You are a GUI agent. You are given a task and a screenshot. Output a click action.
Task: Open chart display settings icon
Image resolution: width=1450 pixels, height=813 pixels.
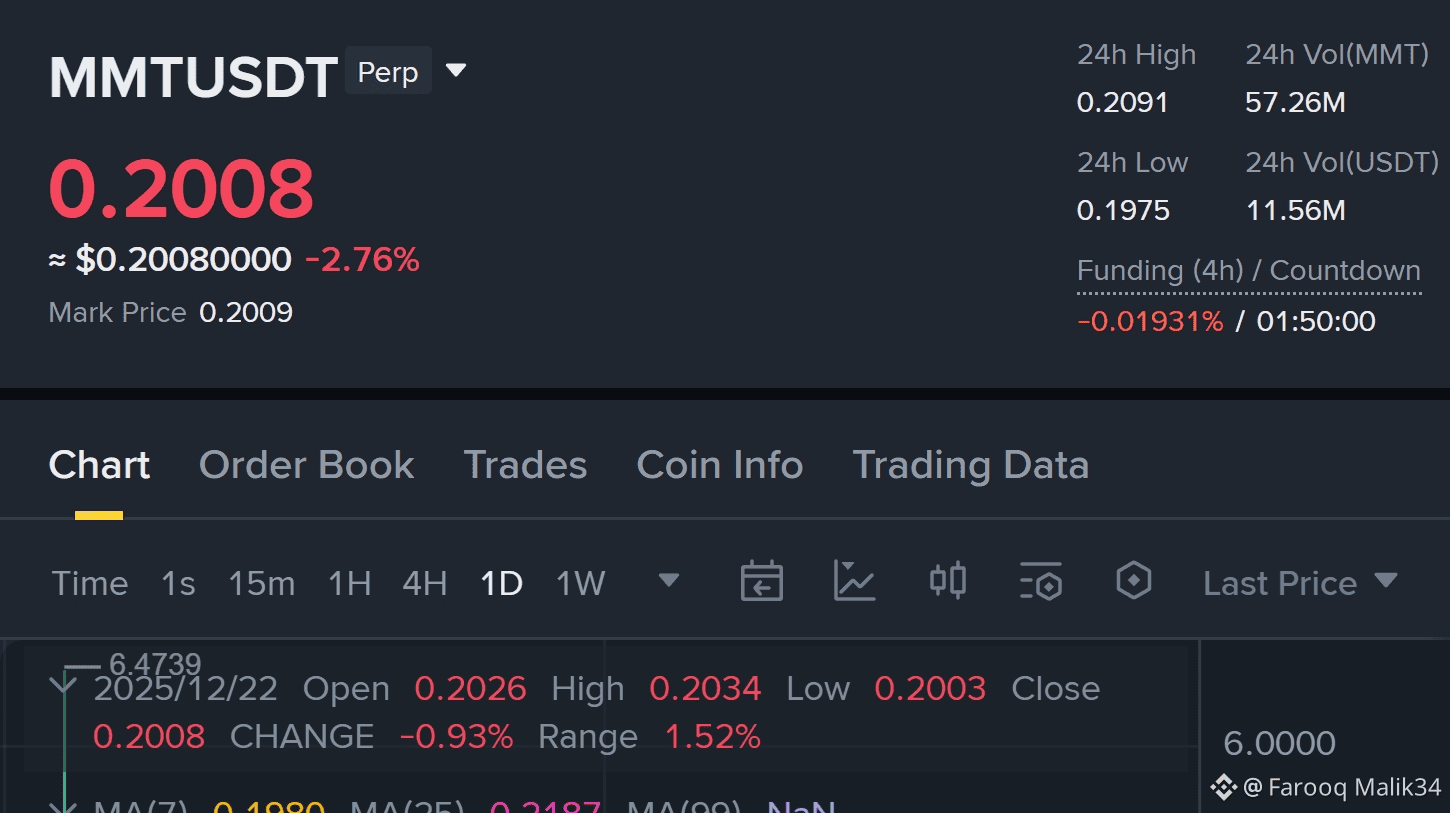click(1040, 581)
